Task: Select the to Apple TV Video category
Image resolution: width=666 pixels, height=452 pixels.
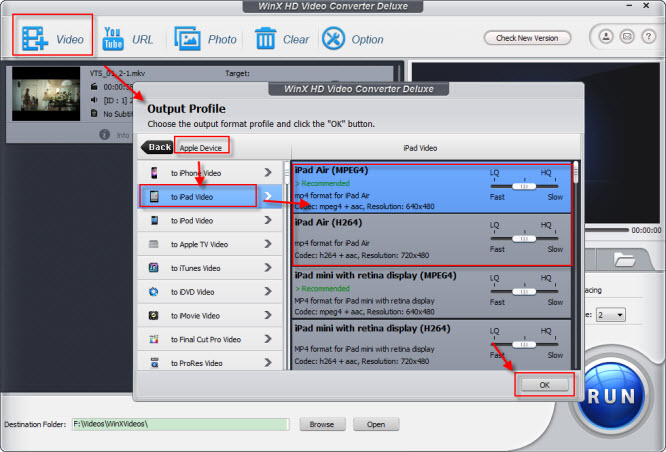Action: pyautogui.click(x=210, y=244)
